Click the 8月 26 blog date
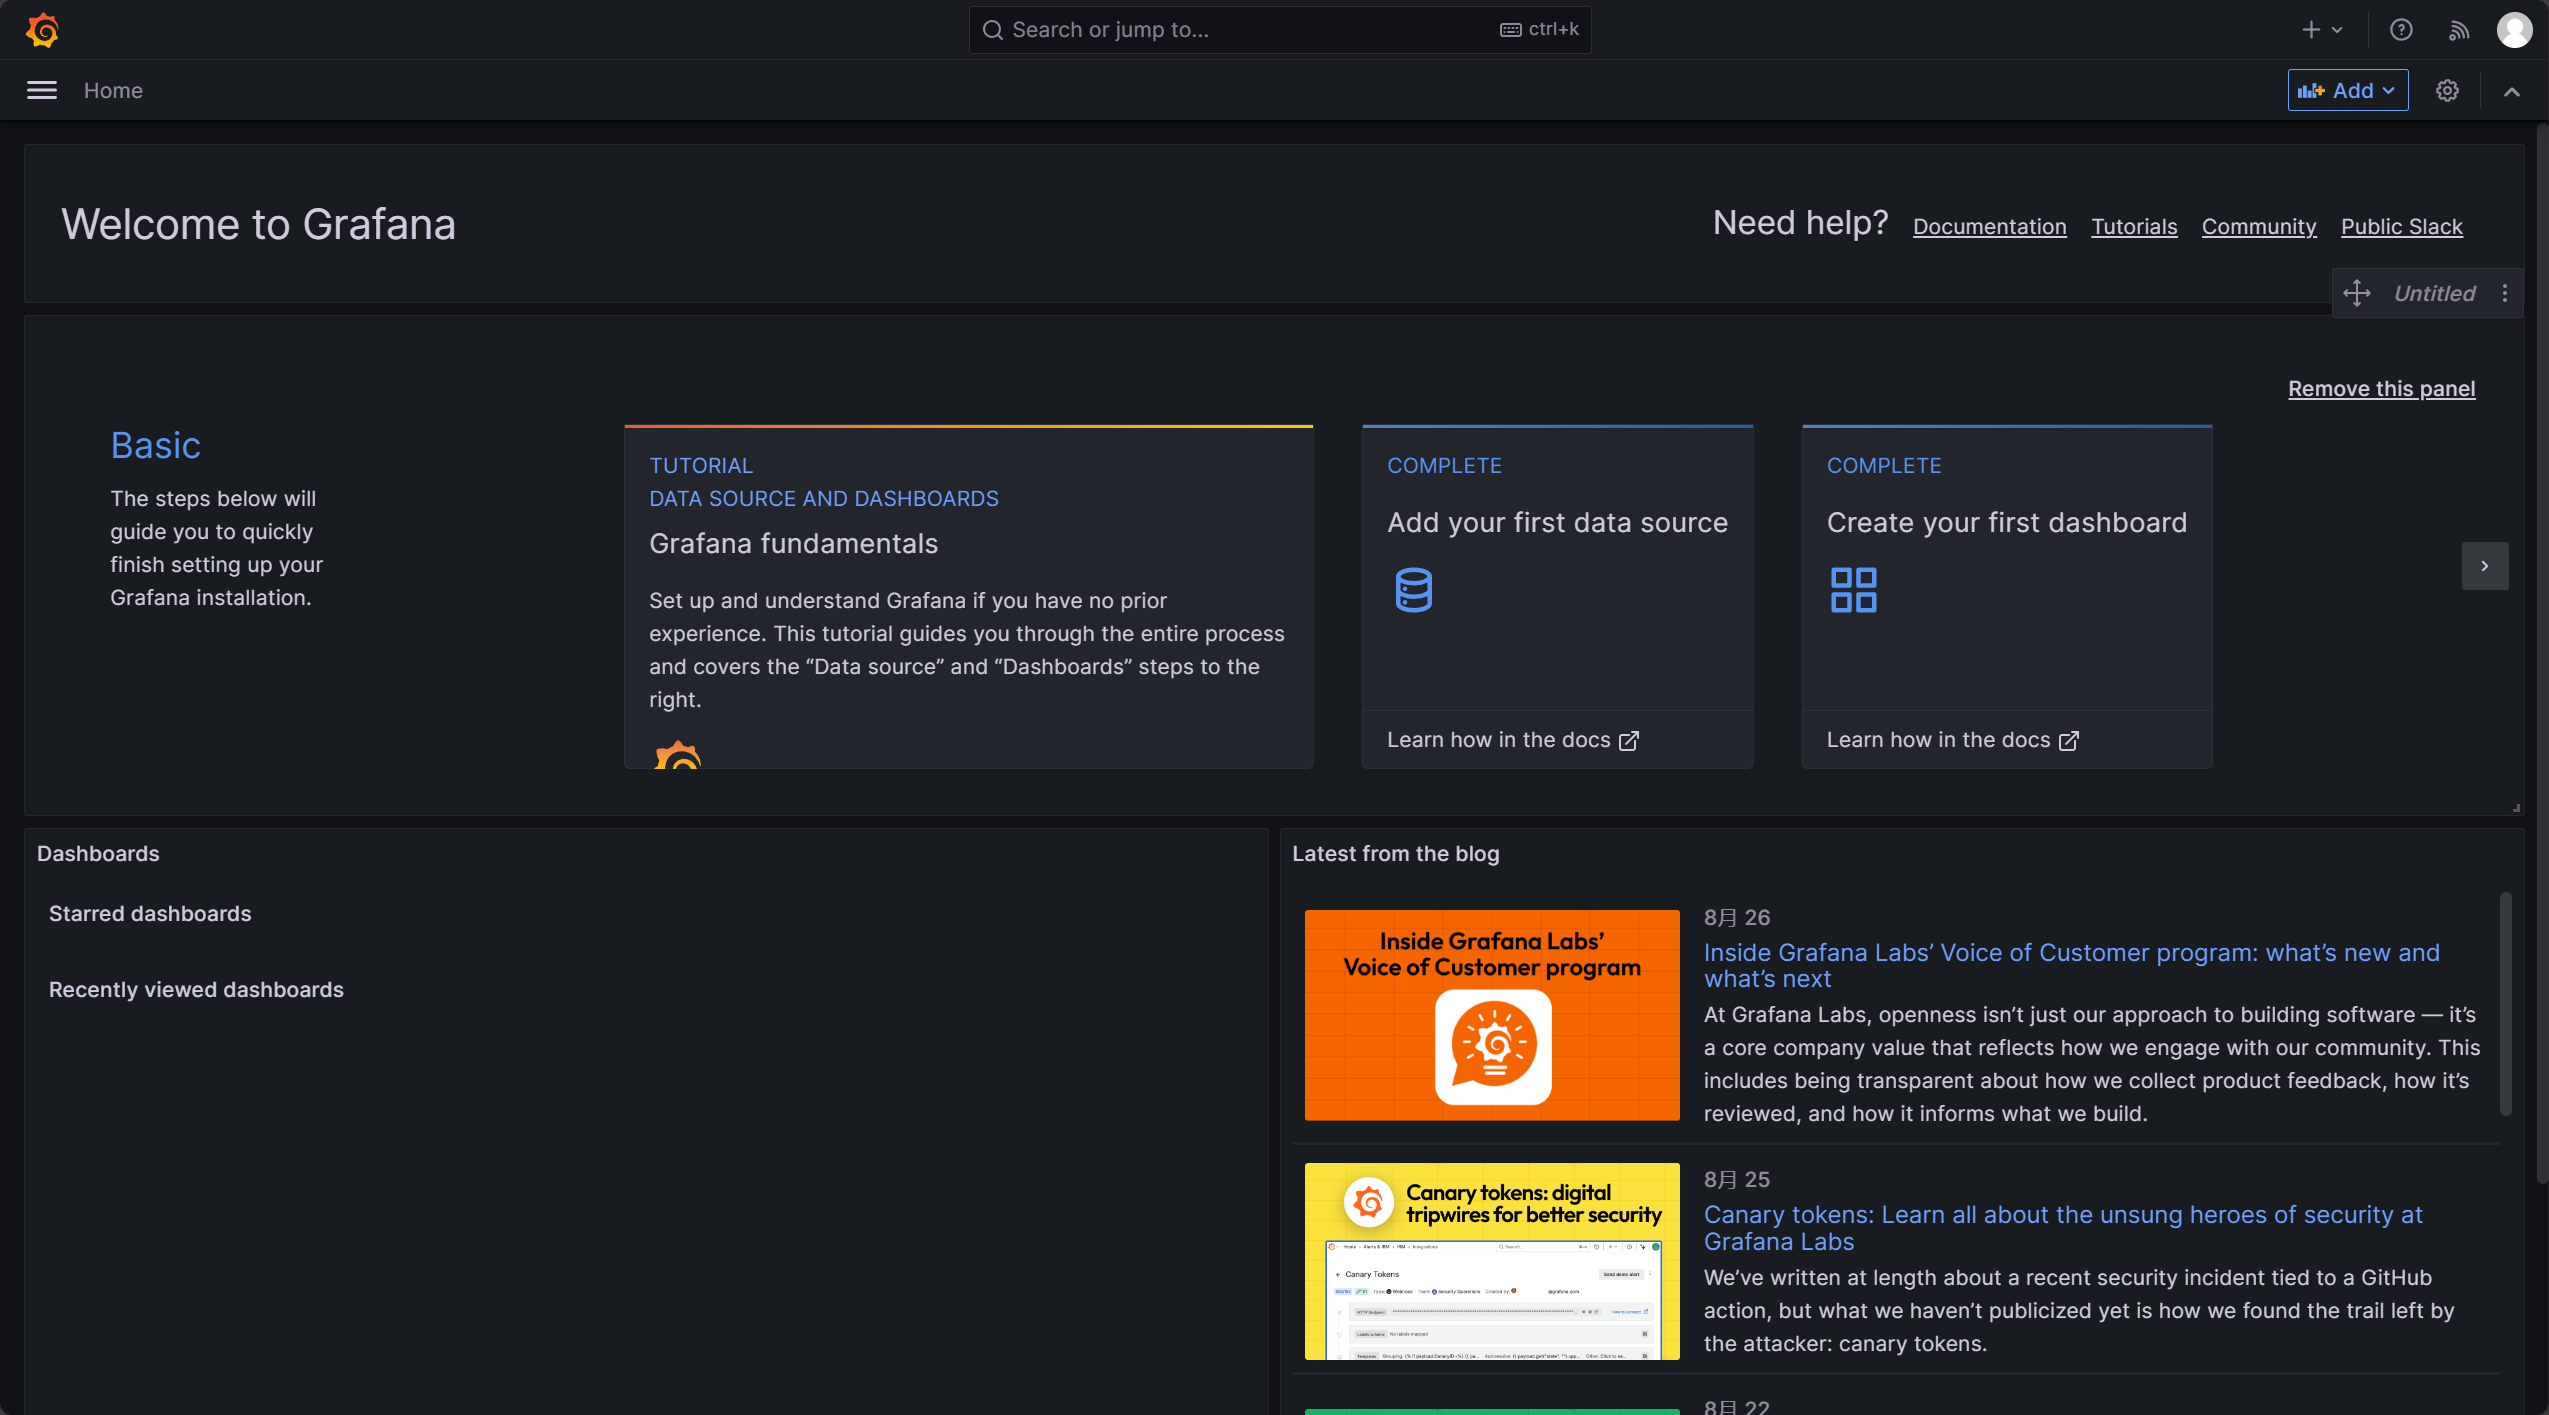 1737,918
